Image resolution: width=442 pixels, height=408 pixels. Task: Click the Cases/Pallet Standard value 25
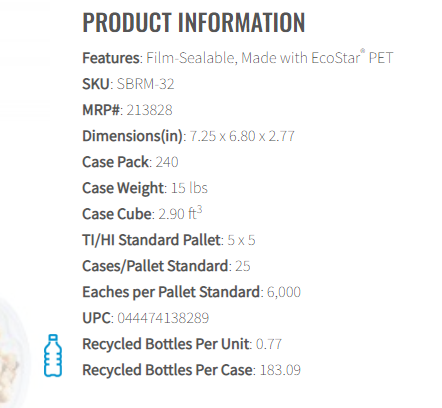click(243, 266)
